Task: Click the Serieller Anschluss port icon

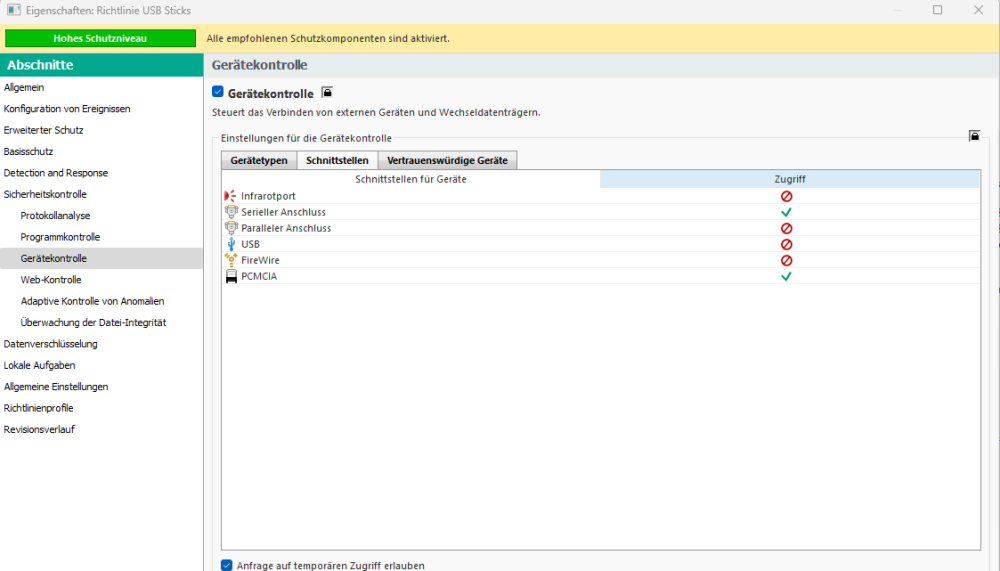Action: click(x=231, y=212)
